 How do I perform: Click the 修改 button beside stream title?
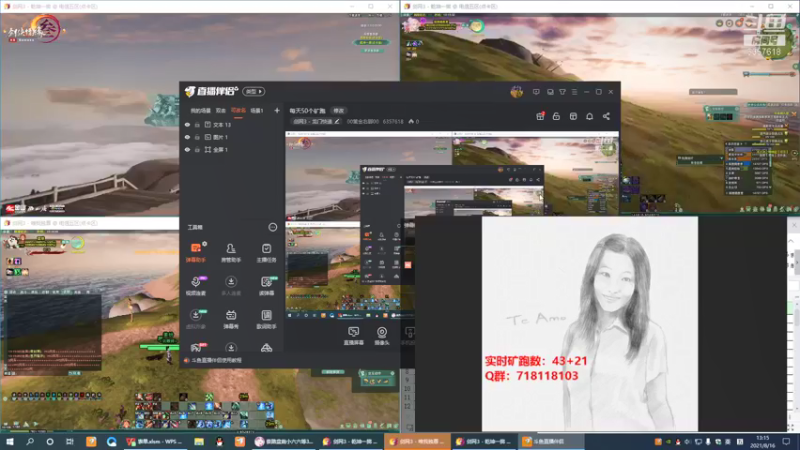coord(339,111)
